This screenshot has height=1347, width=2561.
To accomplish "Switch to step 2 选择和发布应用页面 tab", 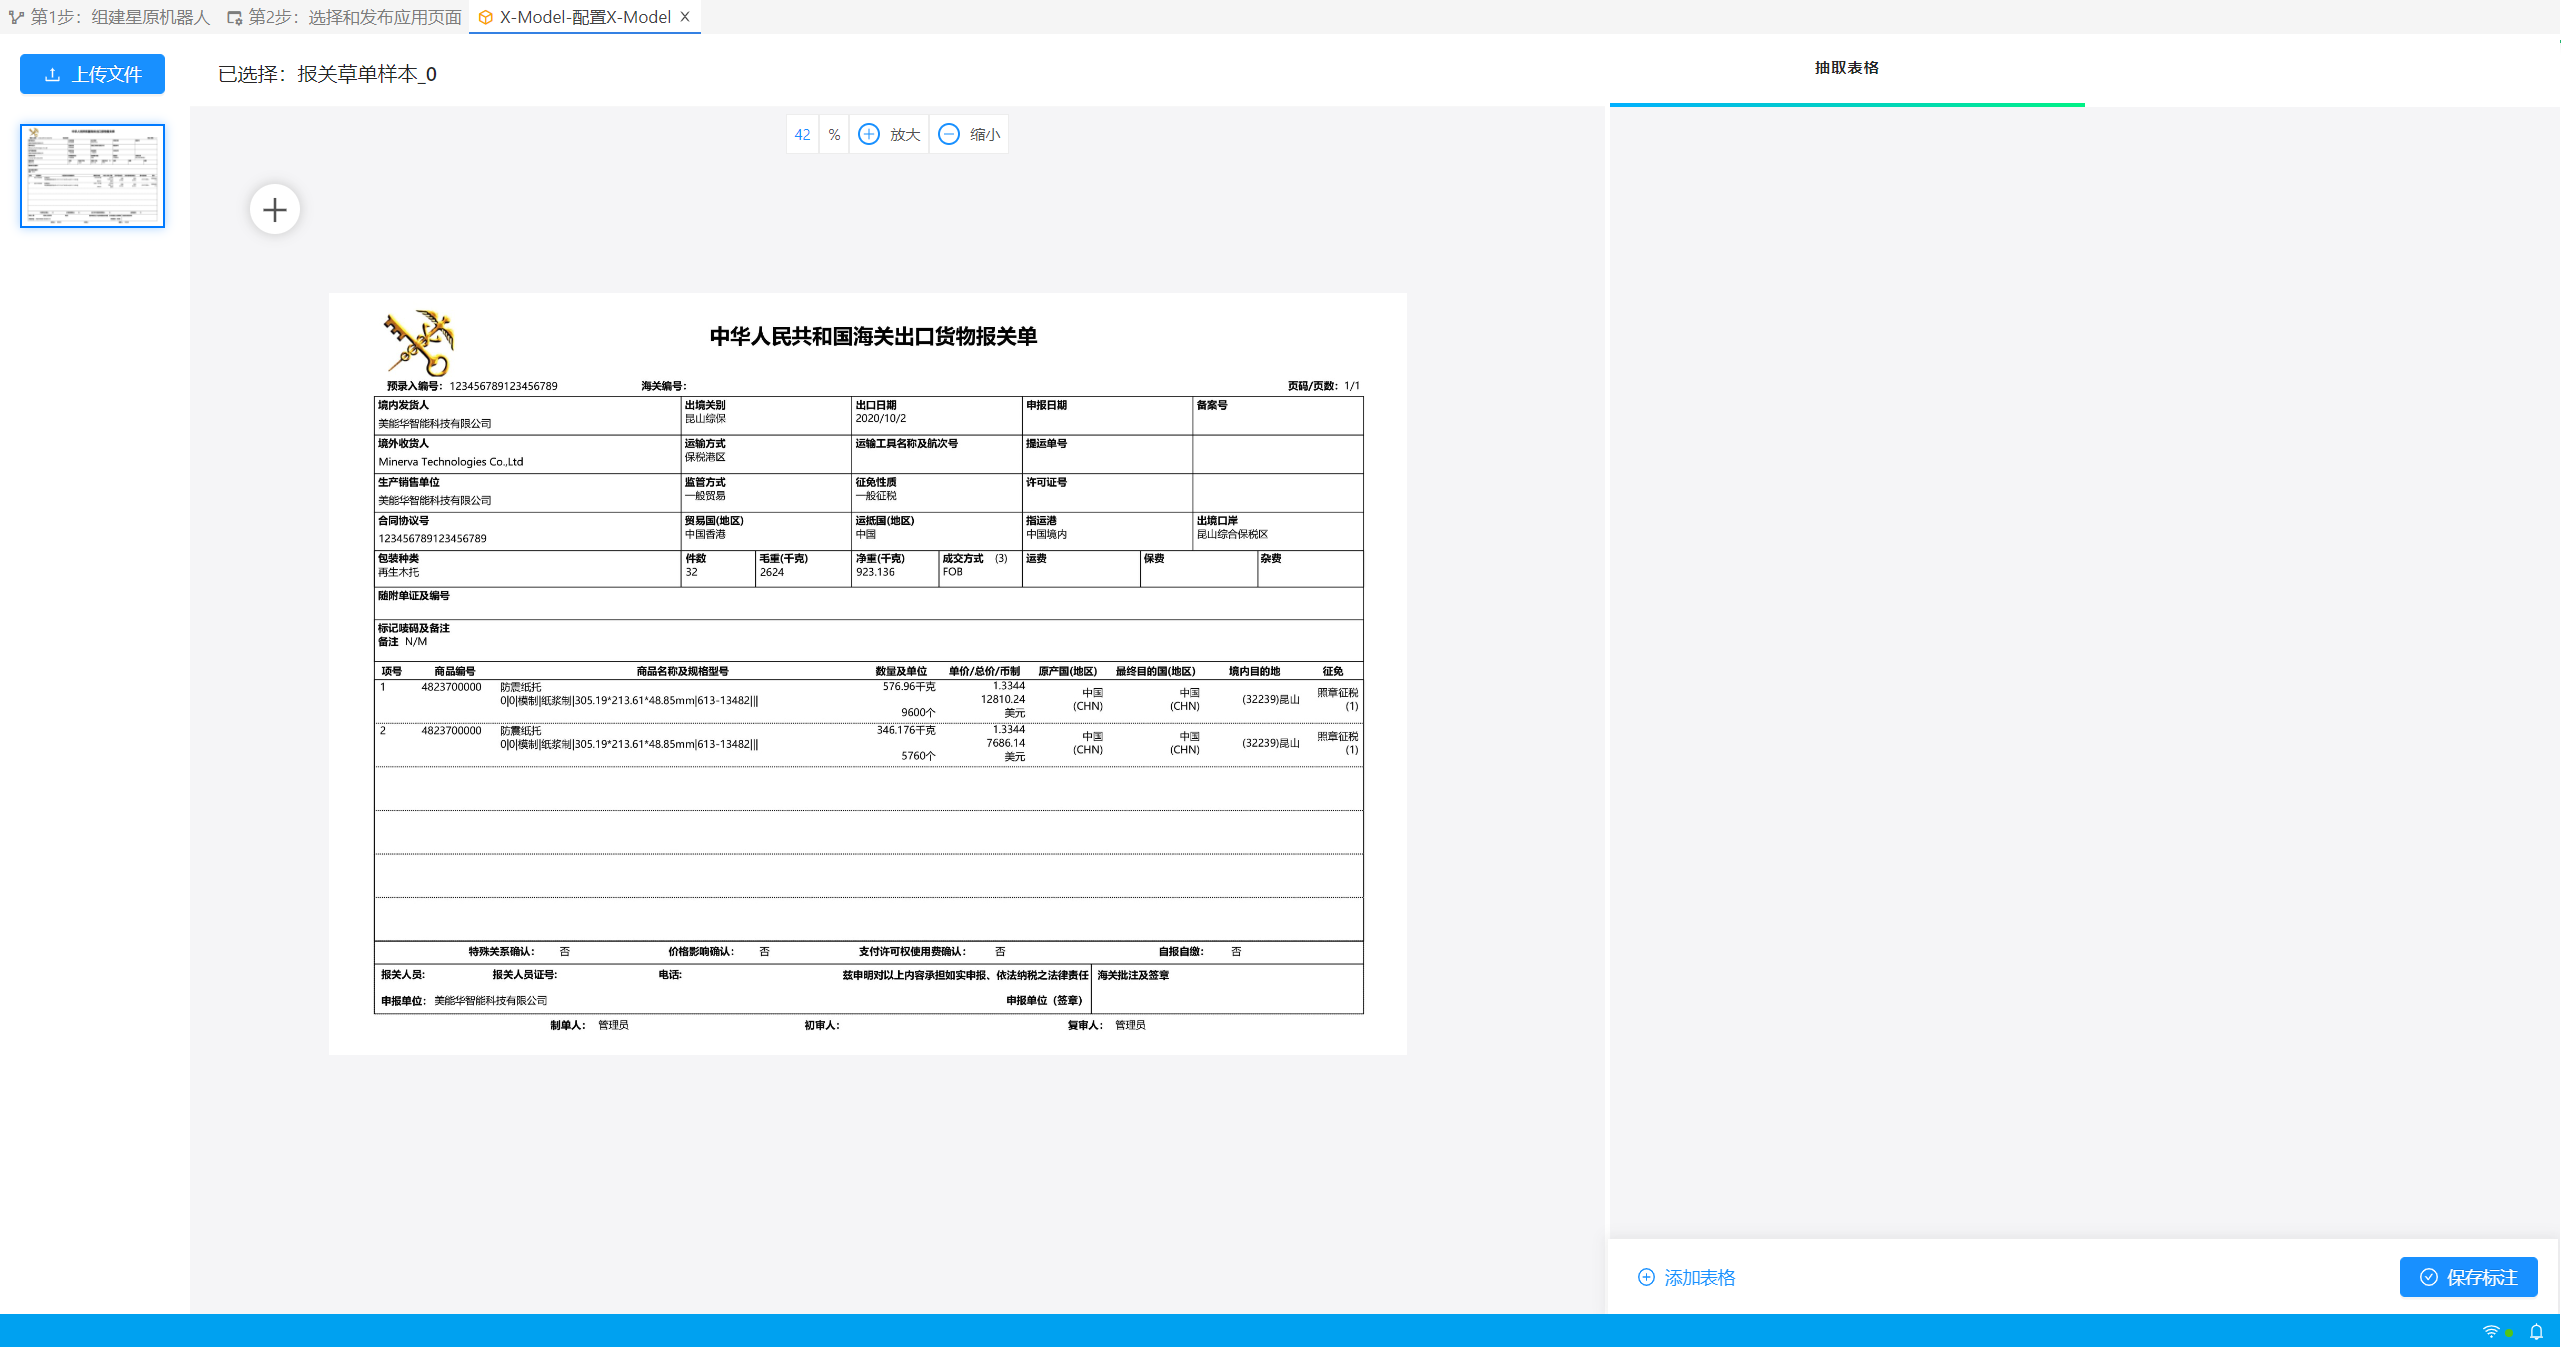I will pyautogui.click(x=344, y=17).
